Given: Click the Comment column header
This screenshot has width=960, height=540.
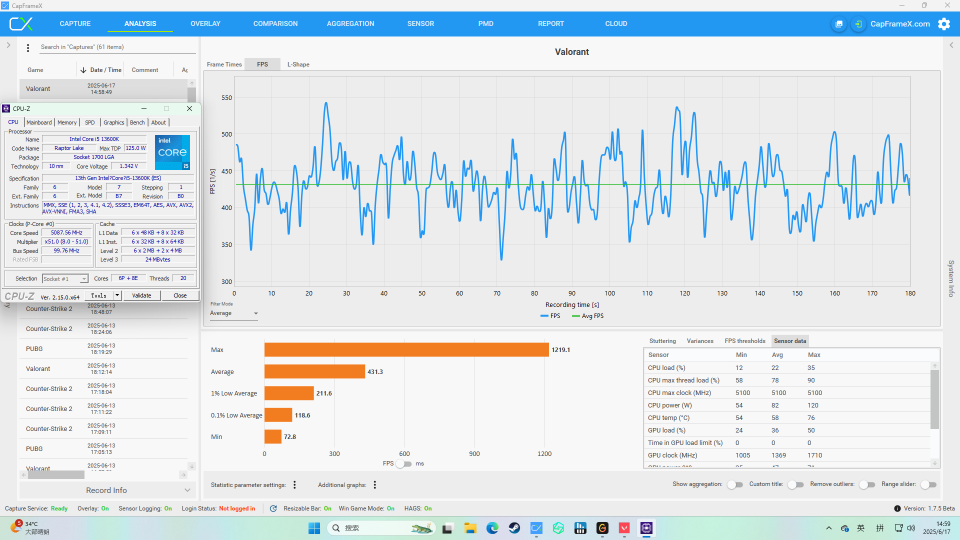Looking at the screenshot, I should (x=145, y=70).
